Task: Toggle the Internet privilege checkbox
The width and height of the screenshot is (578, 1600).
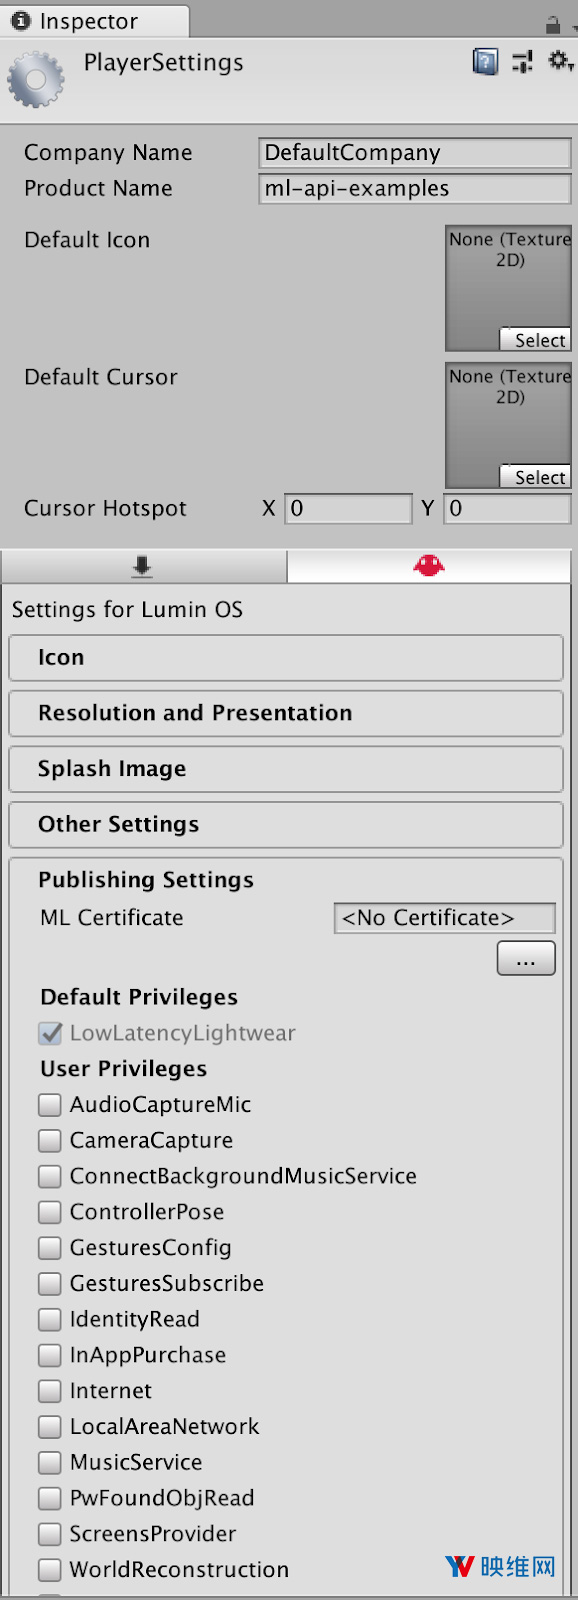Action: point(49,1391)
